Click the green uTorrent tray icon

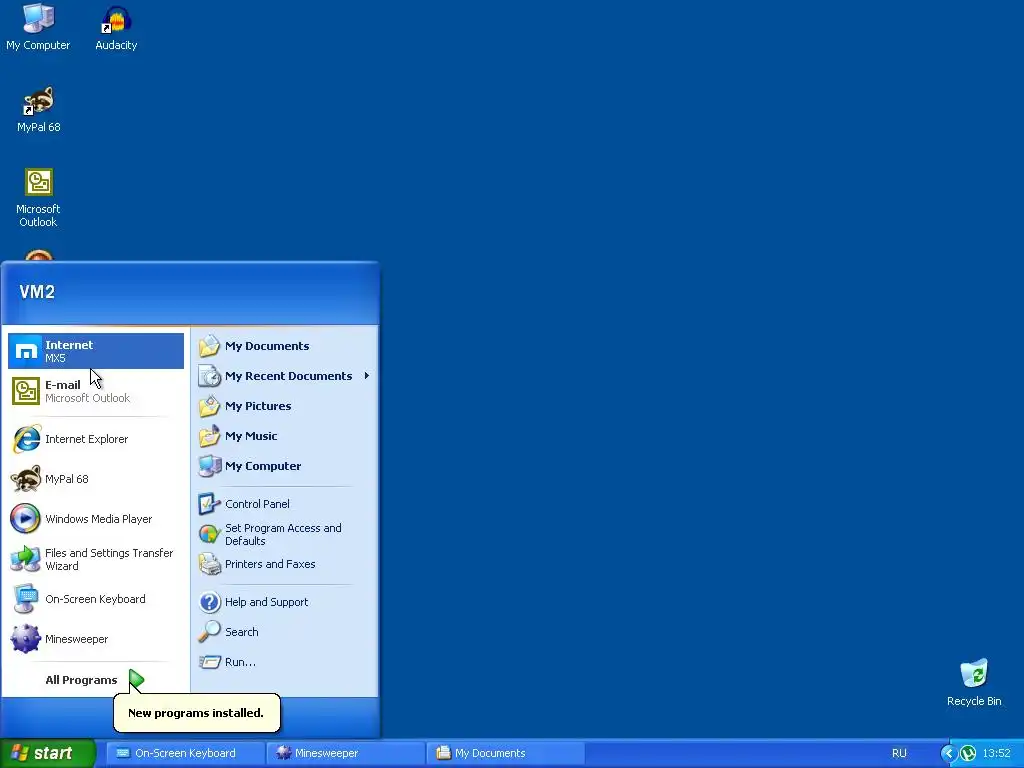click(x=968, y=754)
